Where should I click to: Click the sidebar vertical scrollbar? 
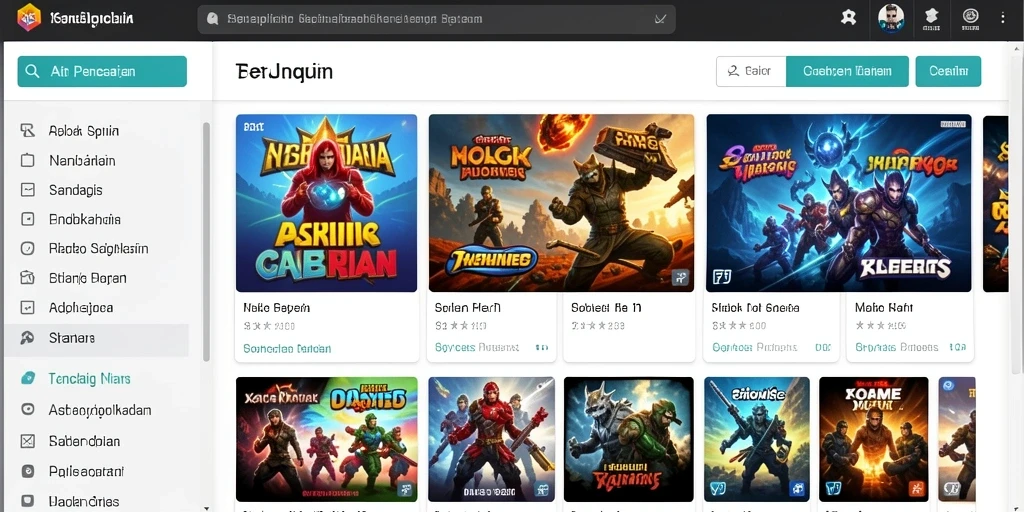click(x=206, y=242)
